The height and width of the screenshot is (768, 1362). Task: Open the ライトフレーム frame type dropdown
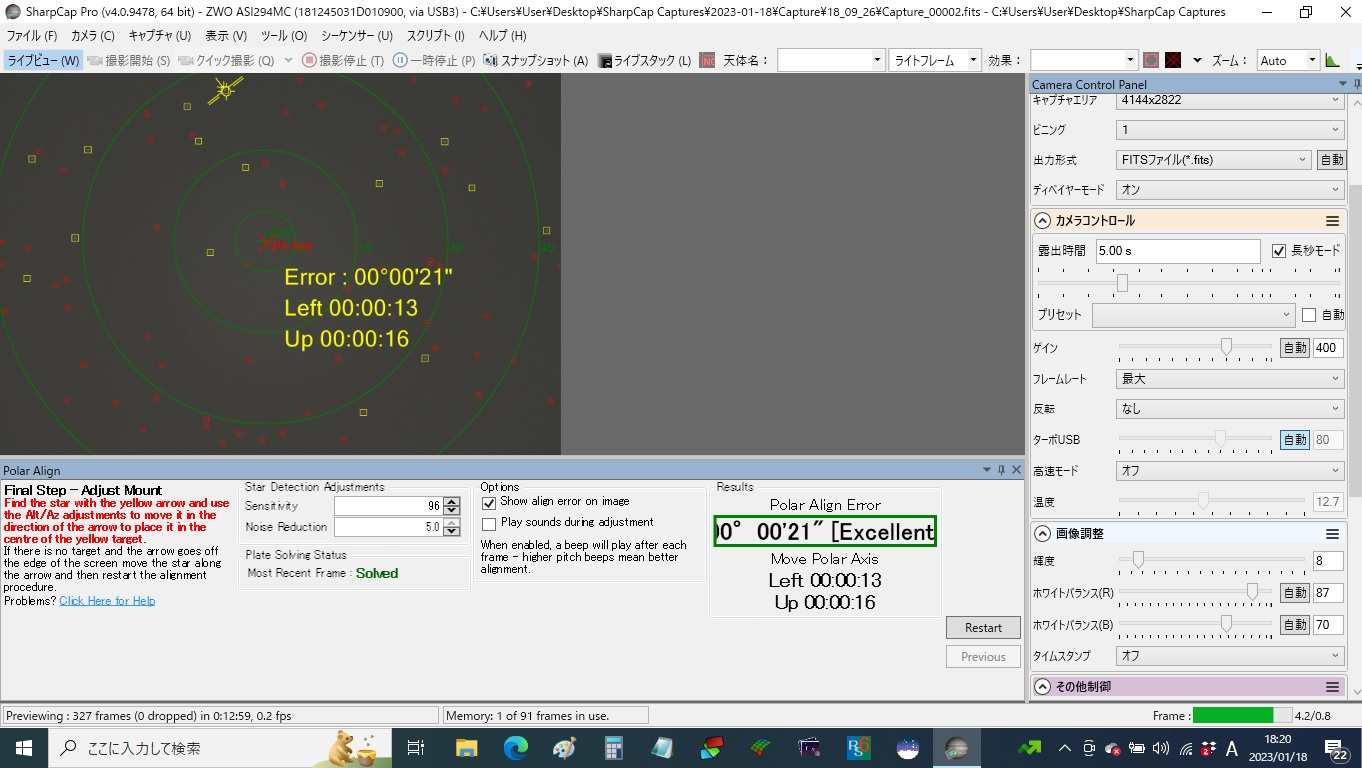935,60
